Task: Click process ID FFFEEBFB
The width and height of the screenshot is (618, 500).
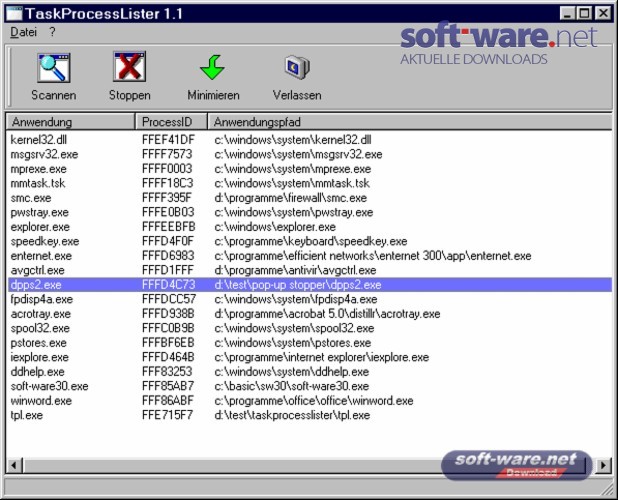Action: (168, 227)
